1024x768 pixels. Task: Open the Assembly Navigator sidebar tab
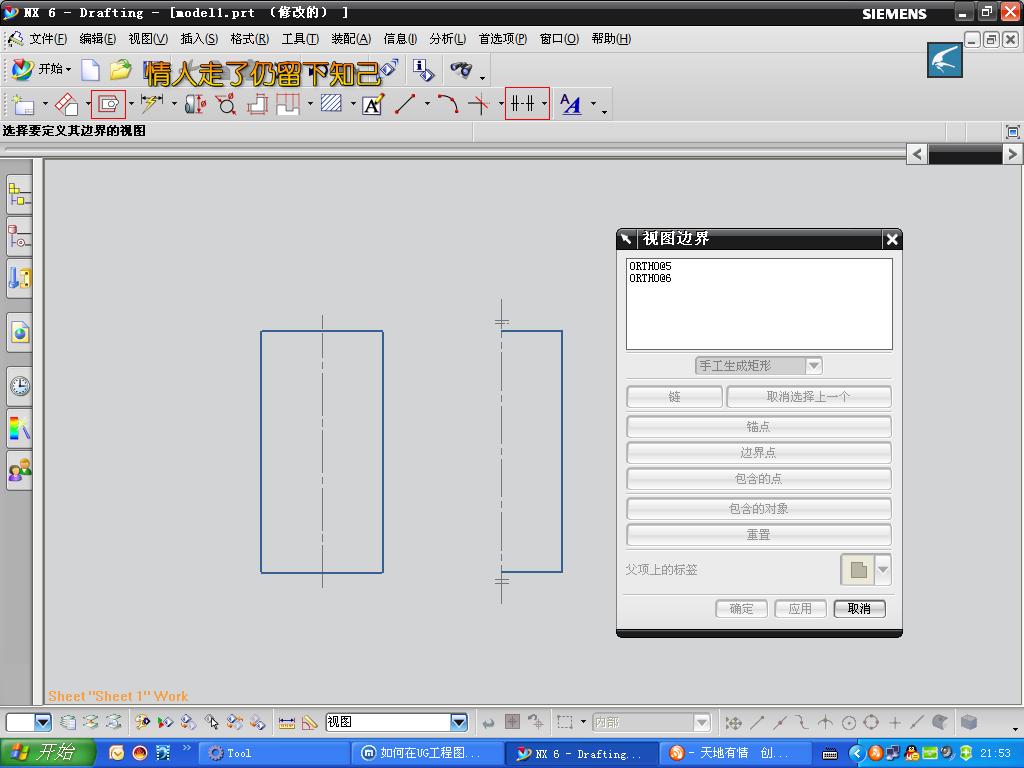coord(20,195)
